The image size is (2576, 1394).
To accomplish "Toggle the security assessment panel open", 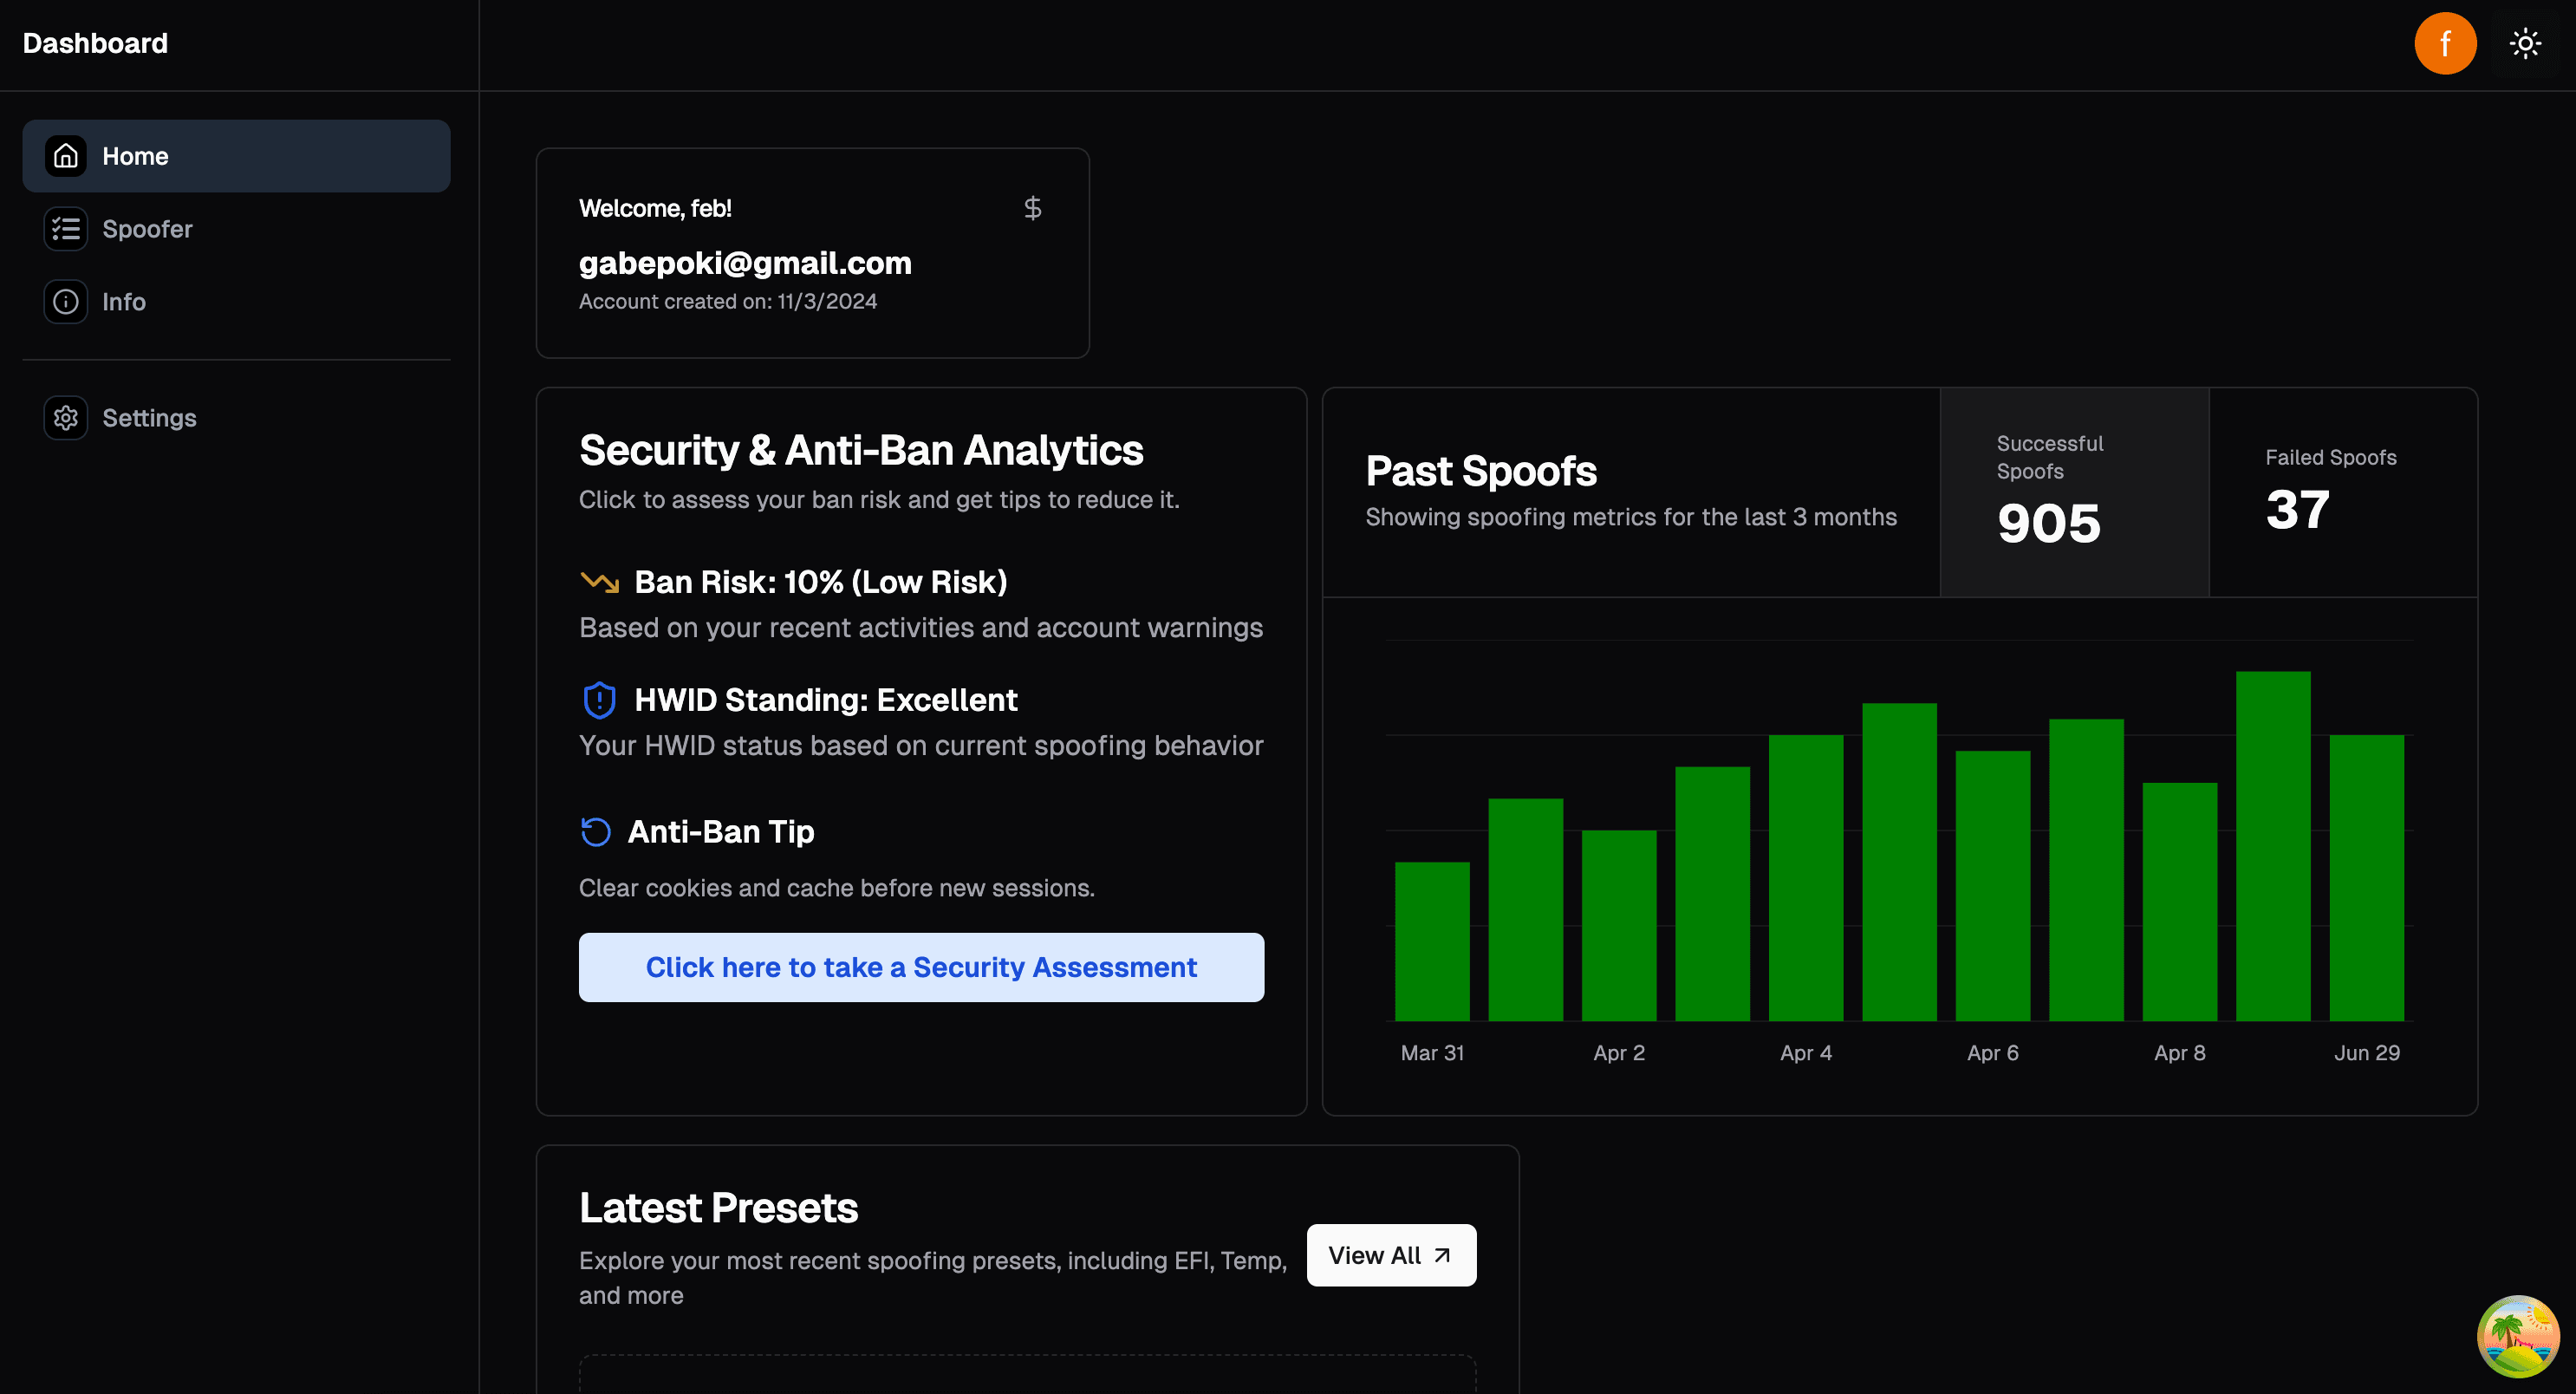I will point(921,967).
